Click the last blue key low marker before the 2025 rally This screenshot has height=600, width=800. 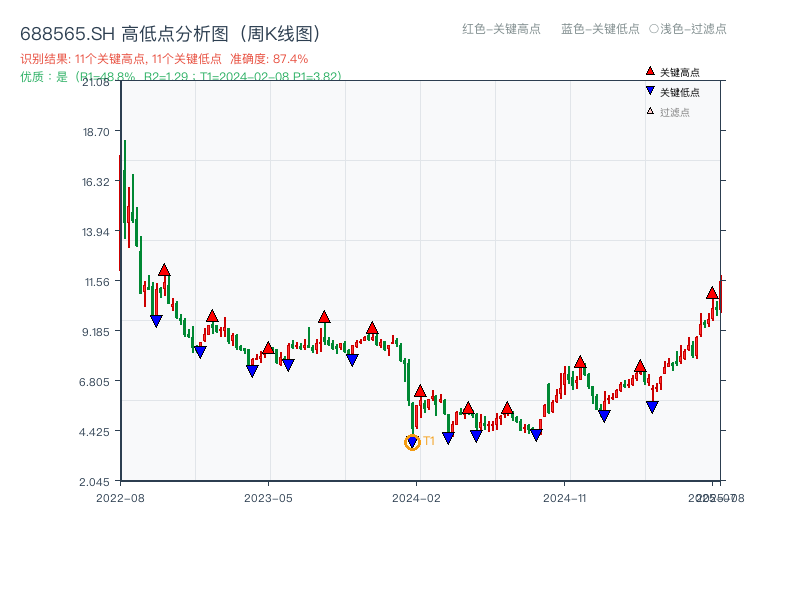(652, 407)
